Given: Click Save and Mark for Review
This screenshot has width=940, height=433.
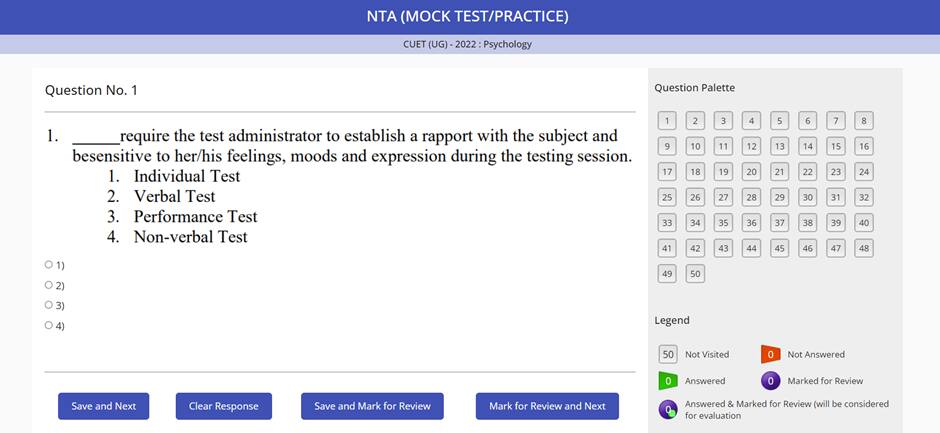Looking at the screenshot, I should click(x=372, y=406).
